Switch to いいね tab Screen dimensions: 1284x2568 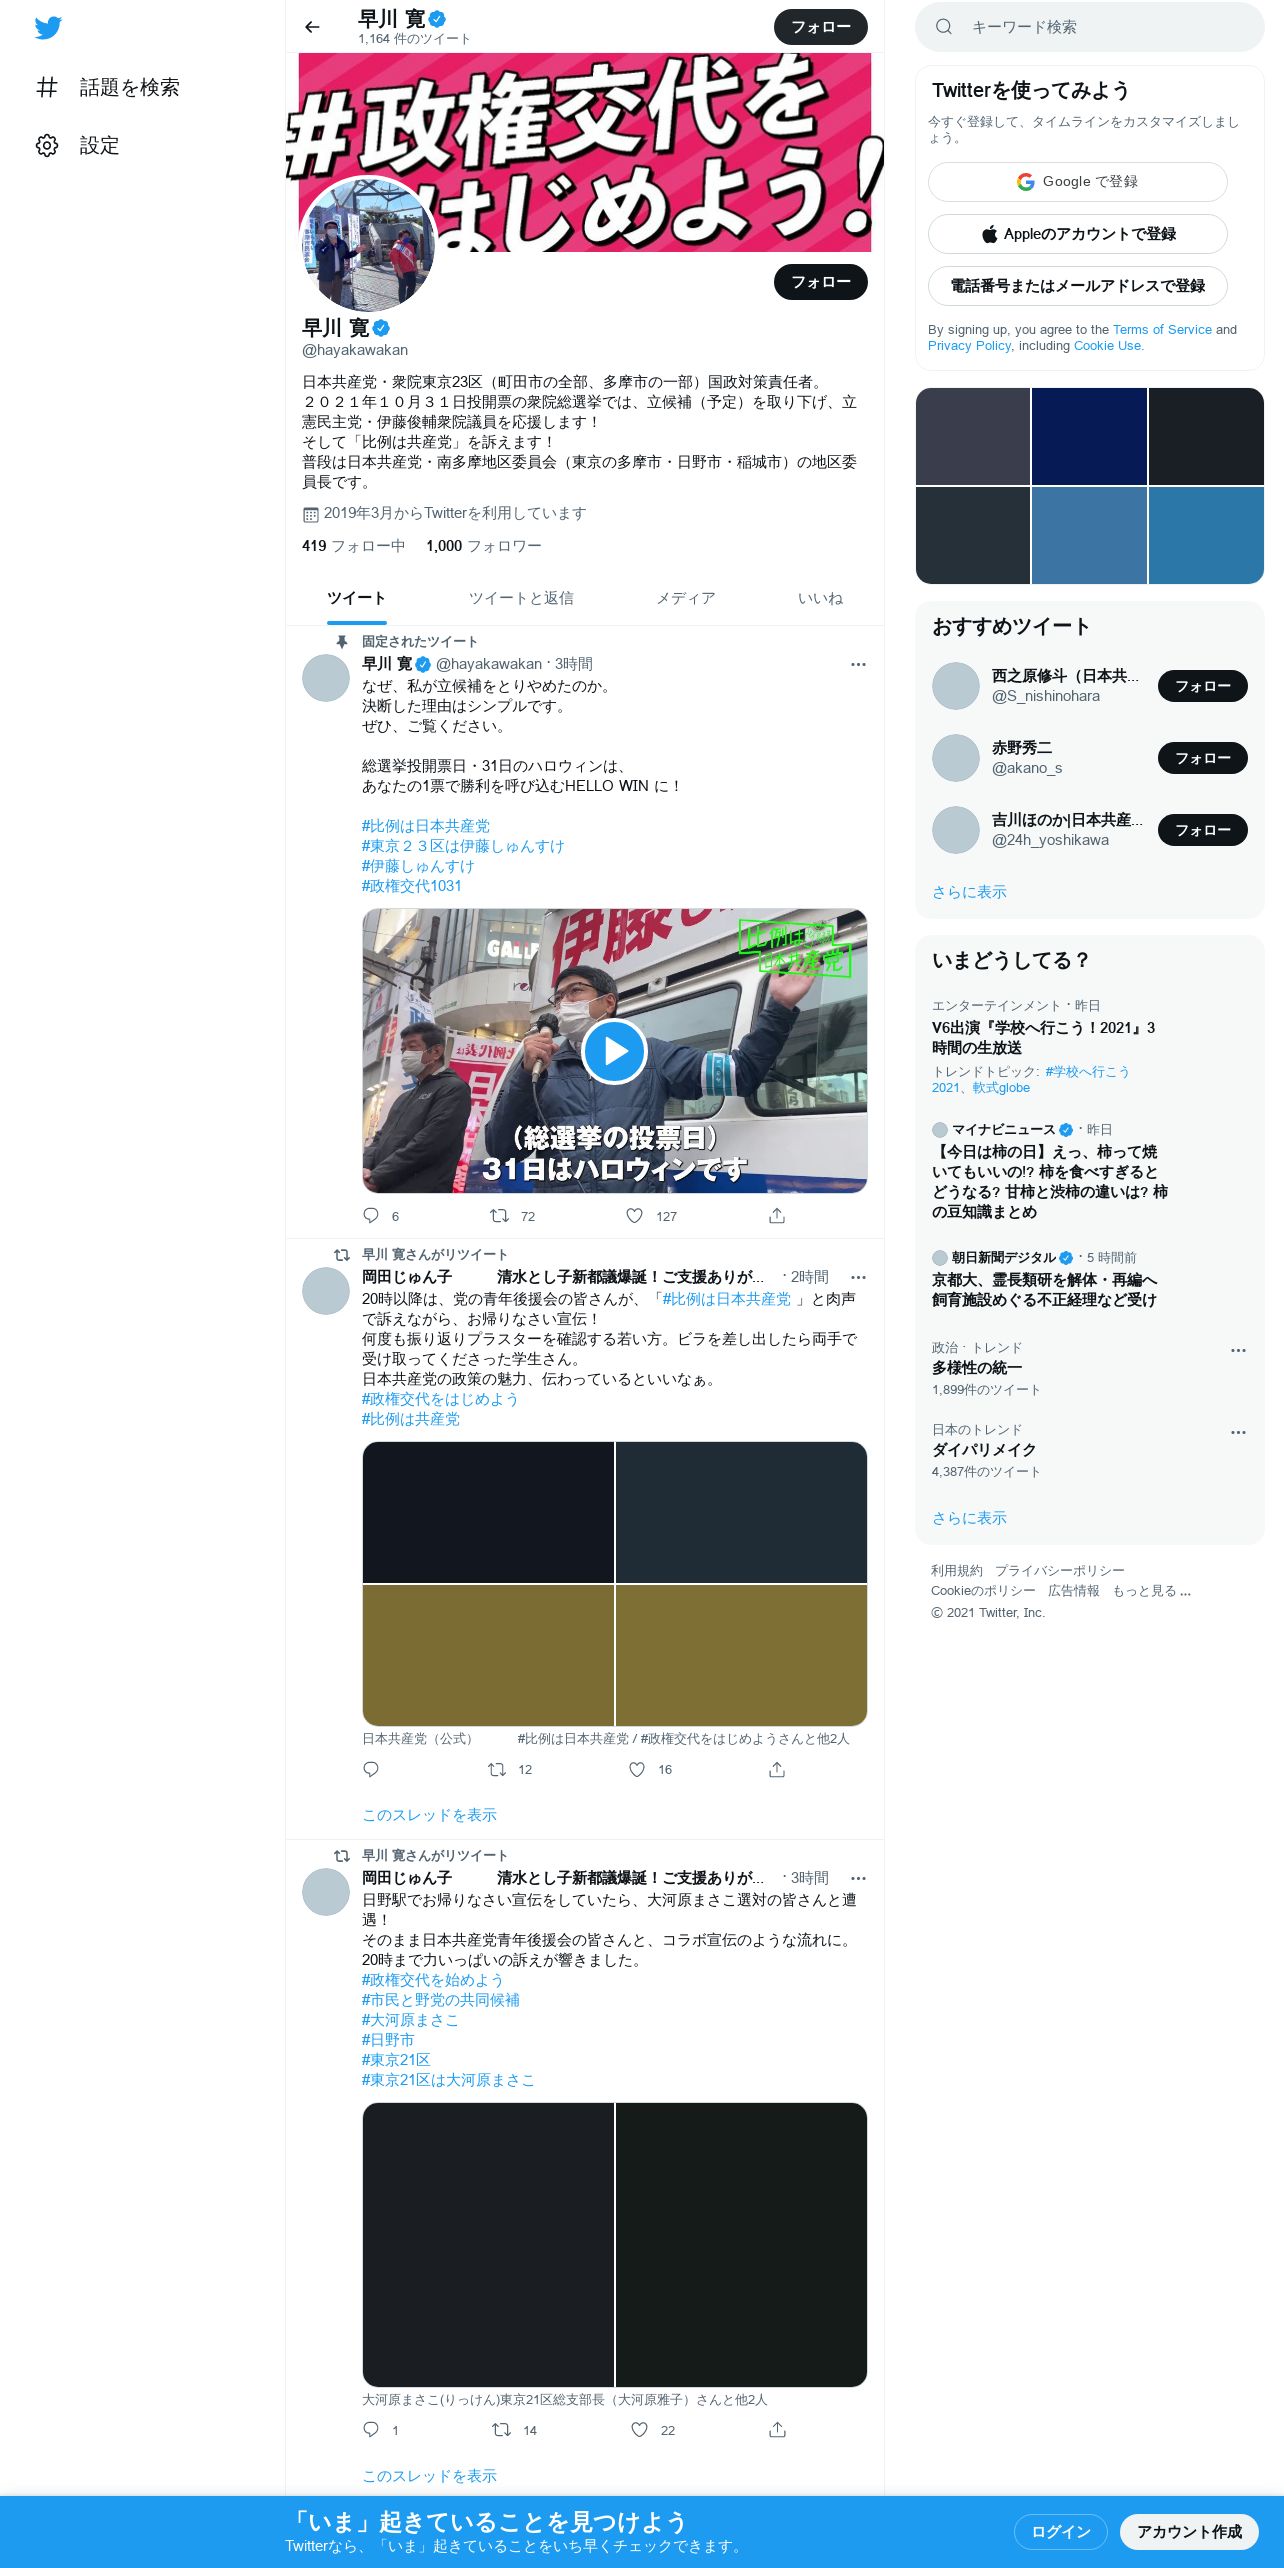[x=820, y=598]
